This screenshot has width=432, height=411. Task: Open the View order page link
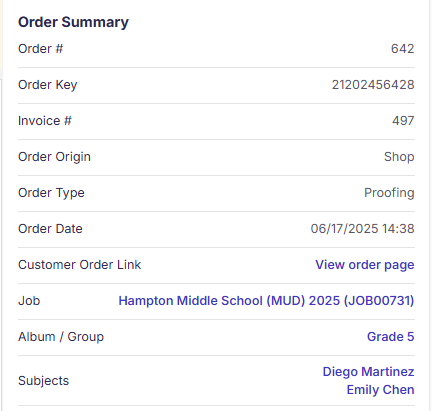(365, 265)
